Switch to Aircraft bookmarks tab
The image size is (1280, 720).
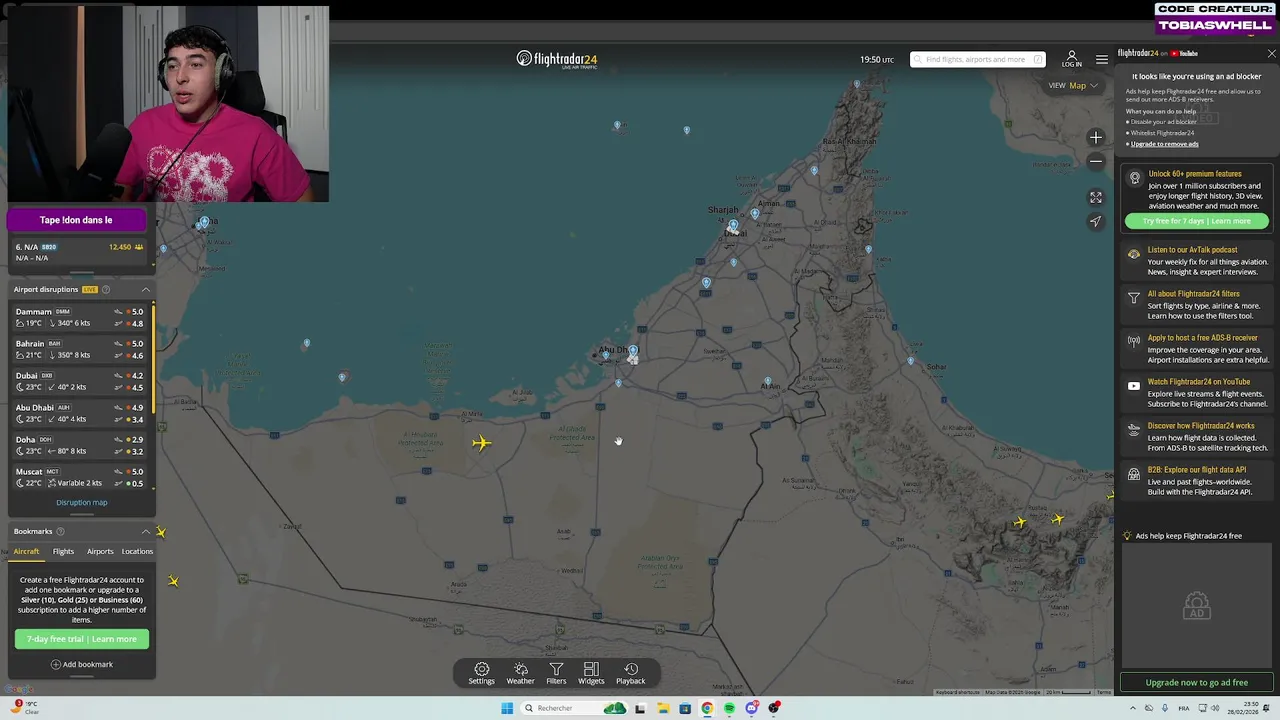[x=26, y=551]
